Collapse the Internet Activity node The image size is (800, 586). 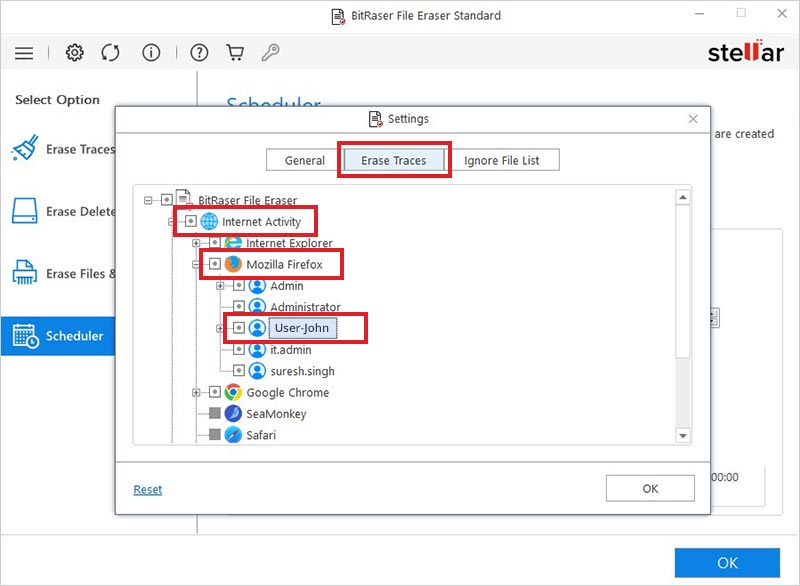click(171, 222)
